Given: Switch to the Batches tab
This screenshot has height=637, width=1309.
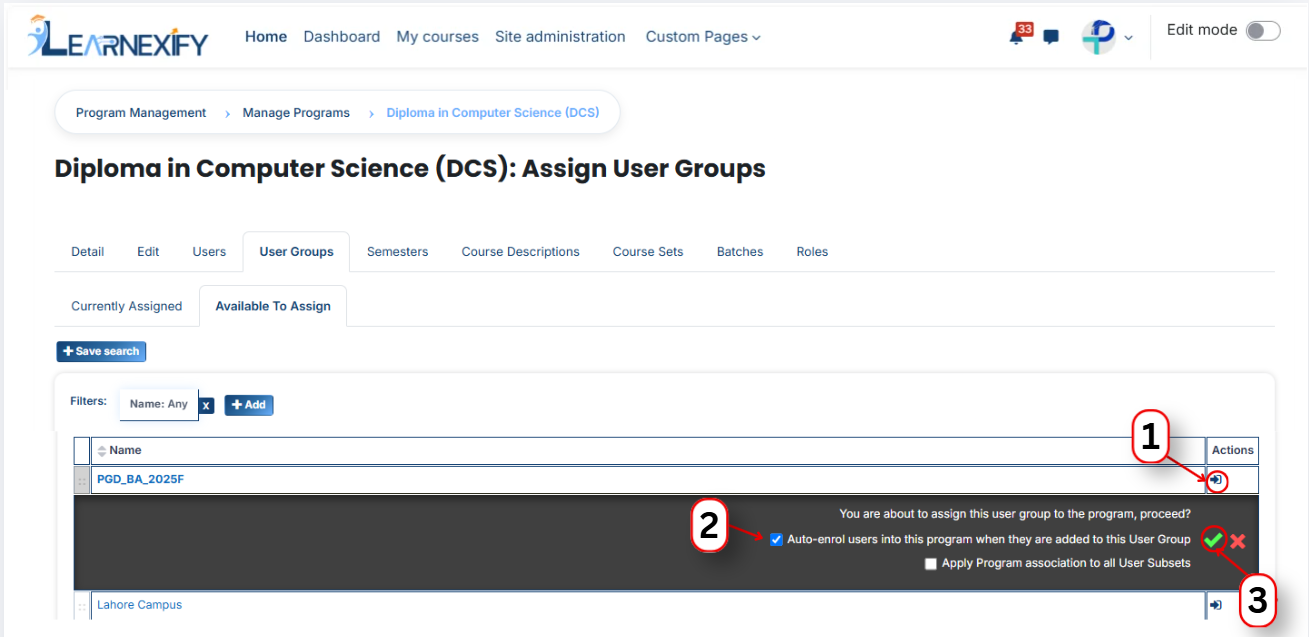Looking at the screenshot, I should pyautogui.click(x=740, y=252).
